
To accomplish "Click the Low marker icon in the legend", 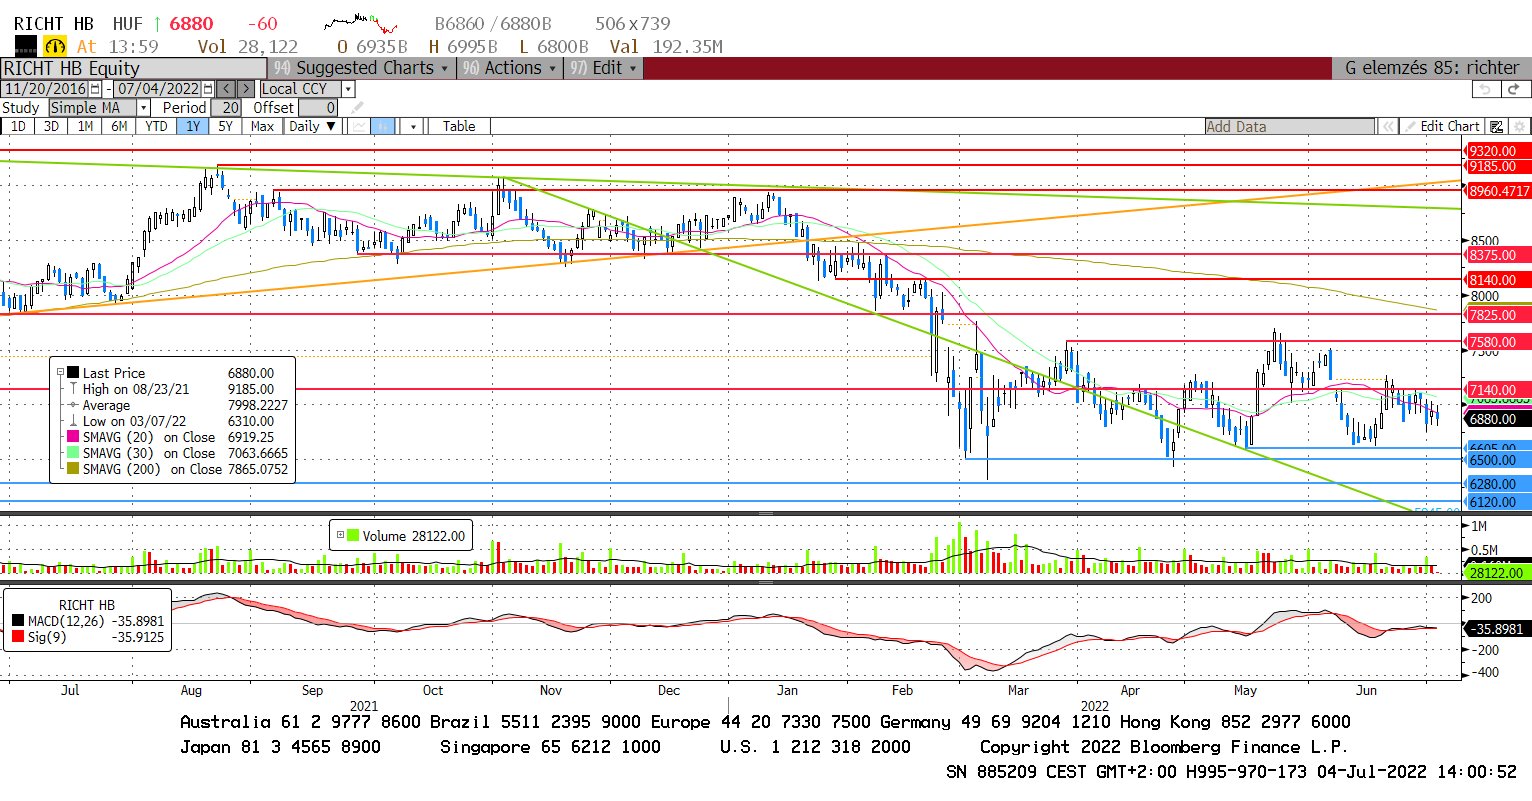I will [73, 421].
